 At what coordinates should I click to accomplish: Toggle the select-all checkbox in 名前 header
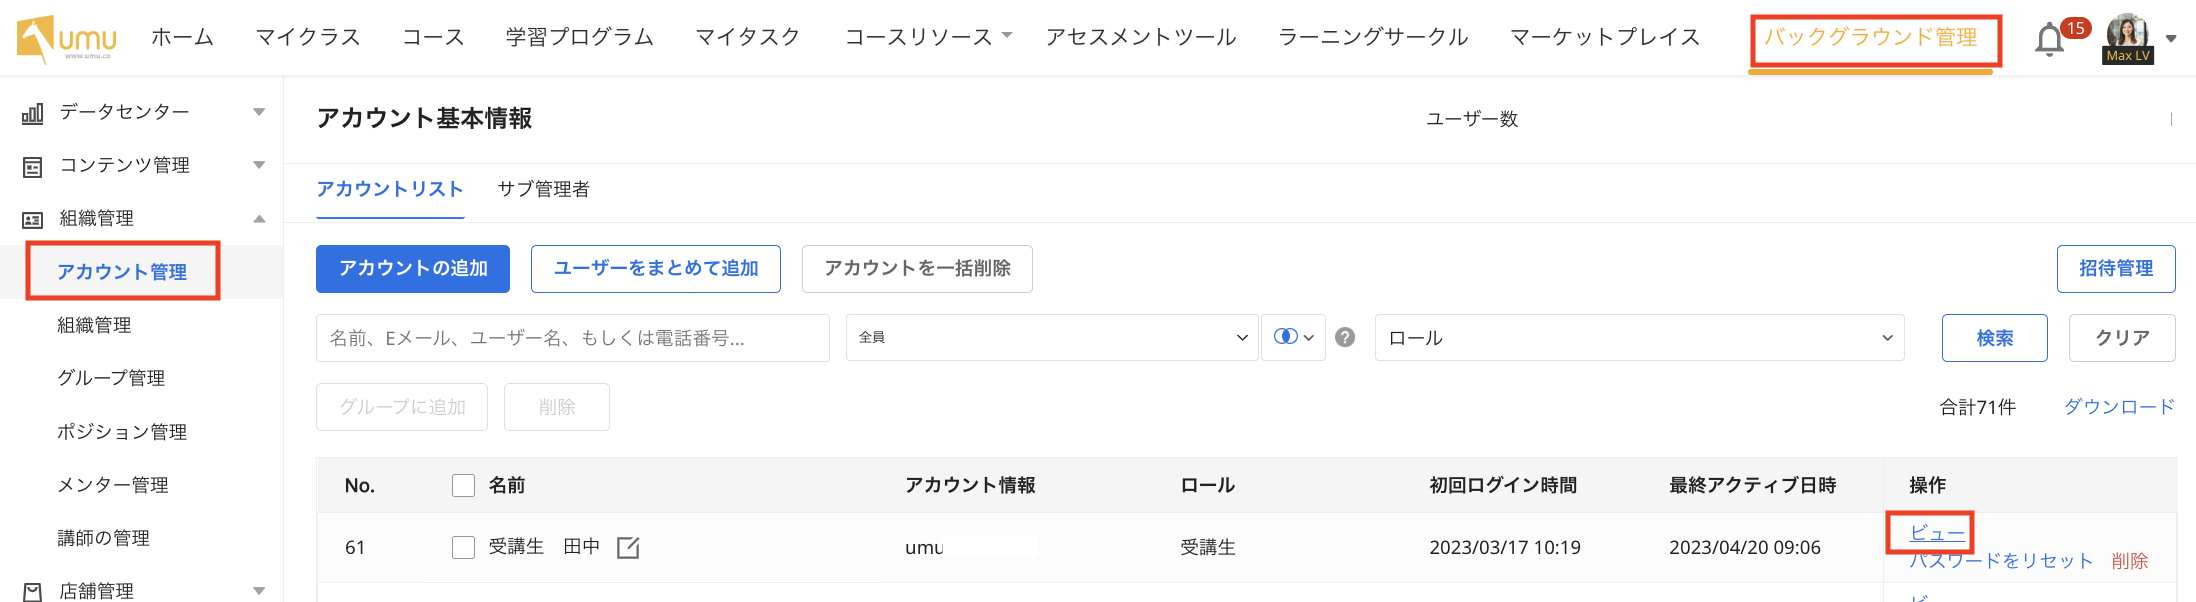(x=463, y=485)
